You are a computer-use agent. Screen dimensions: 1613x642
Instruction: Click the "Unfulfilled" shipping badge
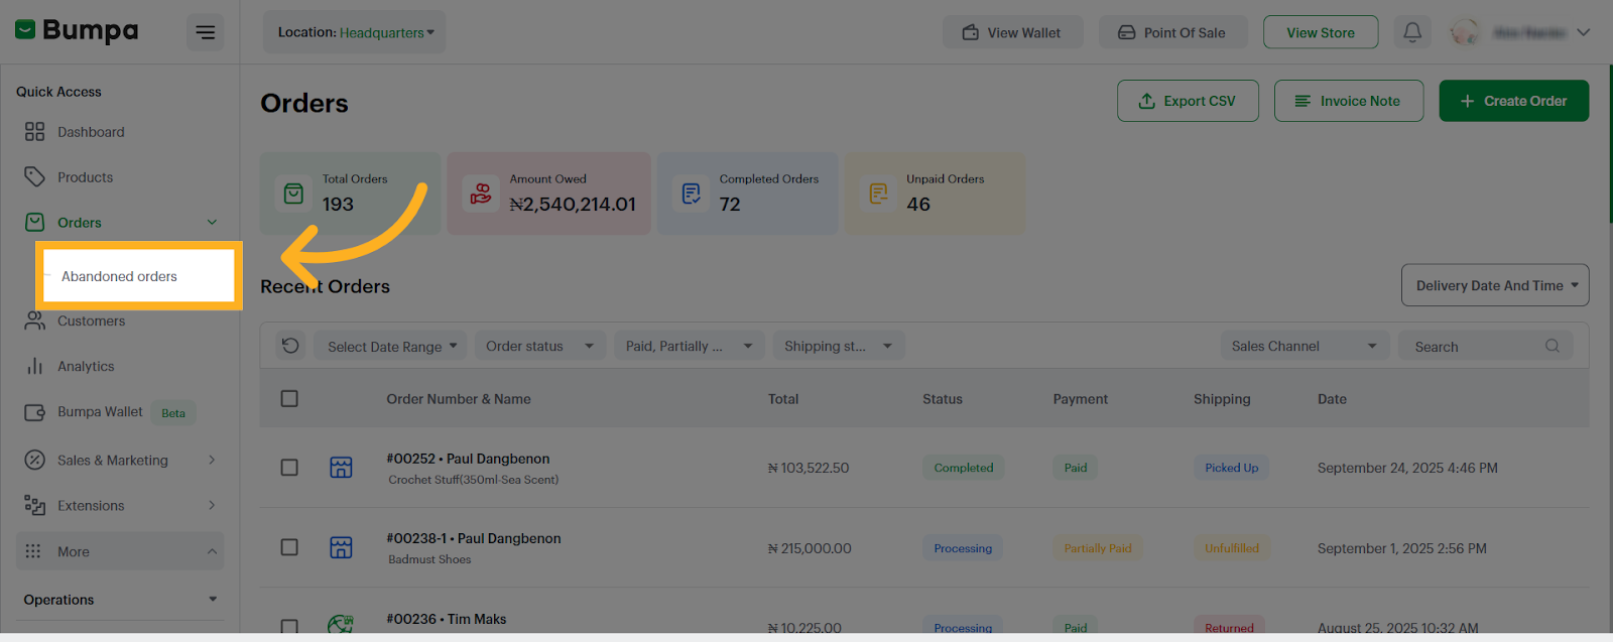tap(1231, 548)
